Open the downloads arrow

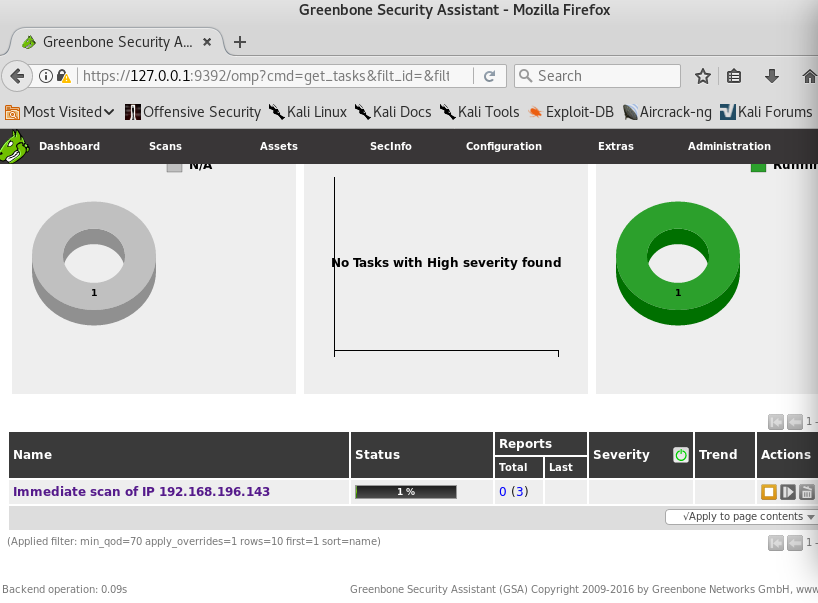[x=772, y=76]
